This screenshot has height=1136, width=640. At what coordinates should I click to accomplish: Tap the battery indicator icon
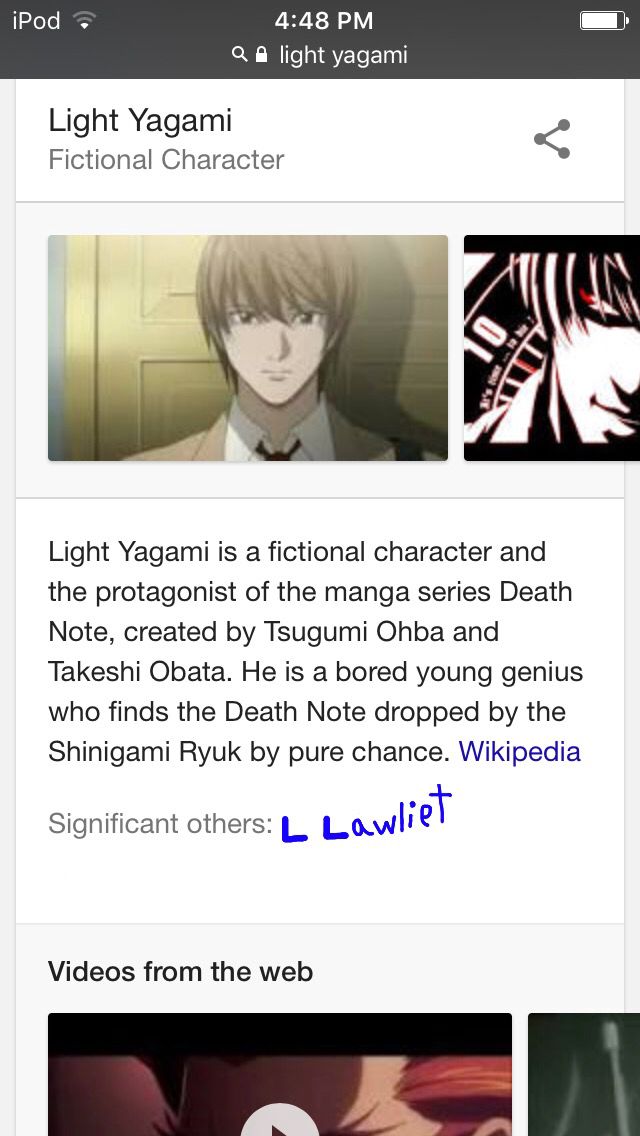604,21
